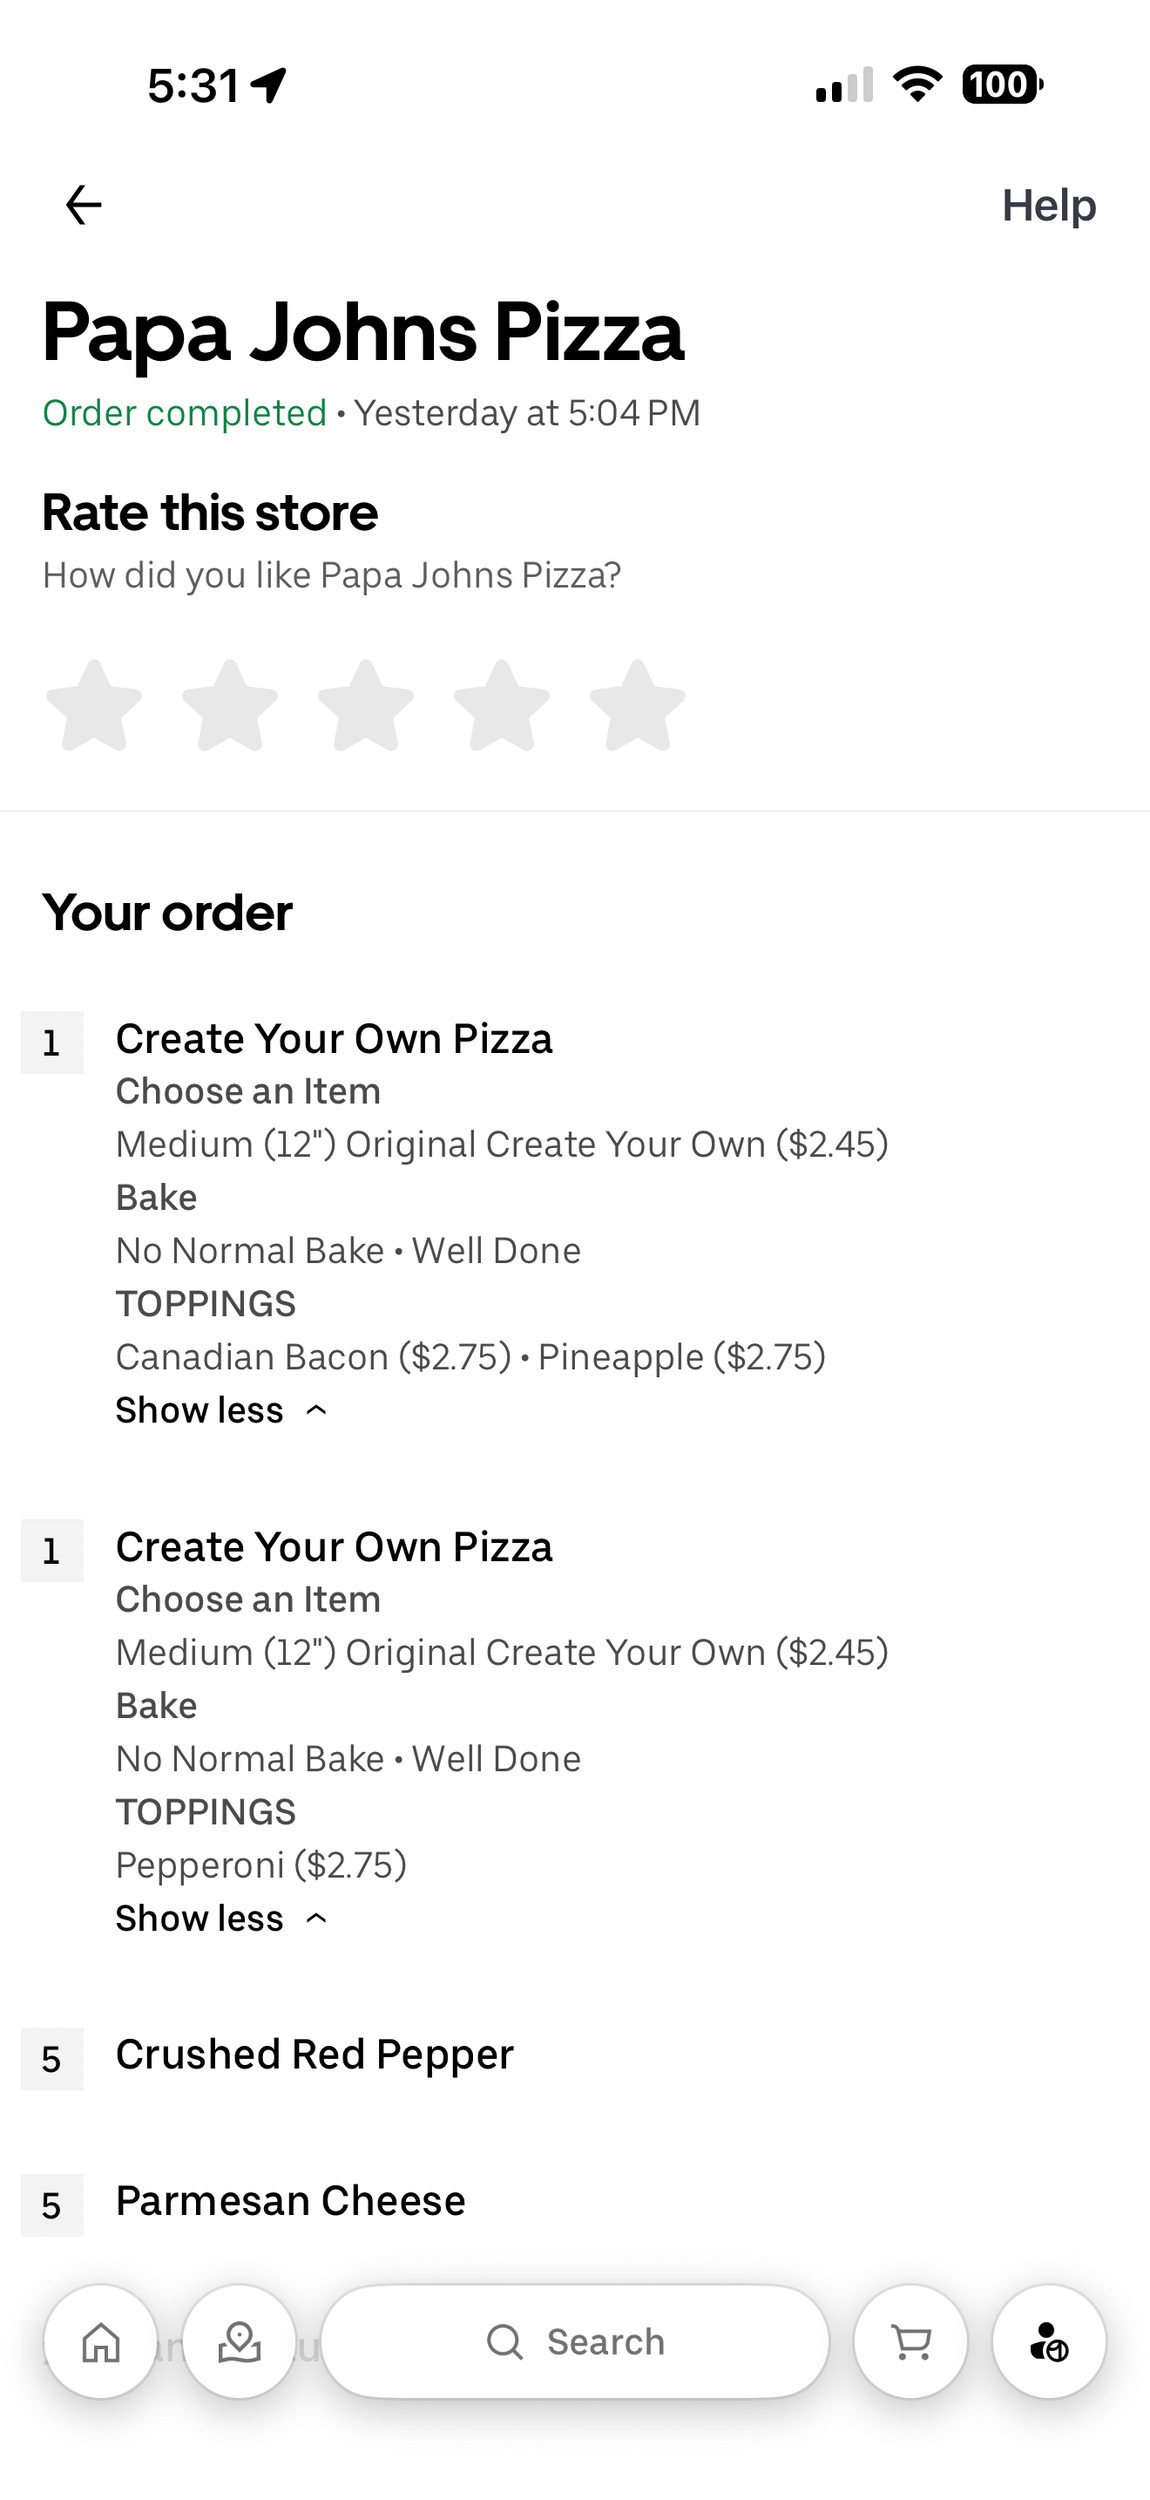The height and width of the screenshot is (2500, 1150).
Task: Tap the search magnifier icon
Action: pyautogui.click(x=505, y=2342)
